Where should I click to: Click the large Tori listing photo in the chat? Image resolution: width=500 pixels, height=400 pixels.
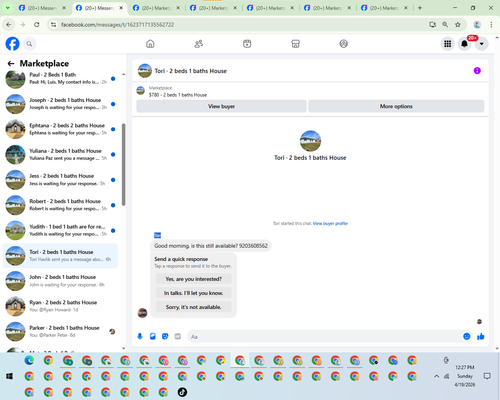click(x=310, y=141)
